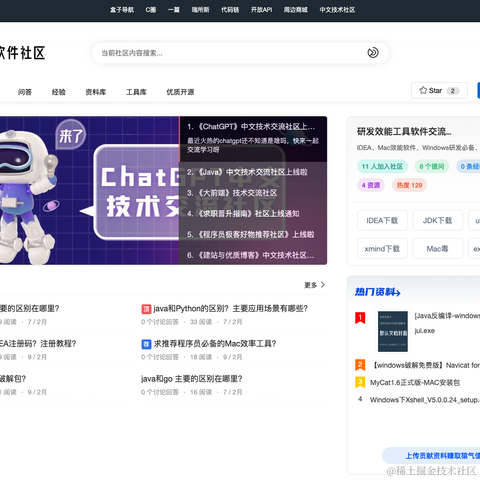Click the green 6 个提问 tag
Screen dimensions: 480x480
coord(432,166)
